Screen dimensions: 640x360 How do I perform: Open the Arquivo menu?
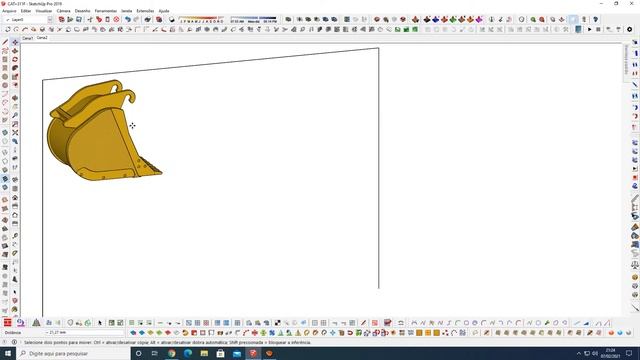(9, 11)
